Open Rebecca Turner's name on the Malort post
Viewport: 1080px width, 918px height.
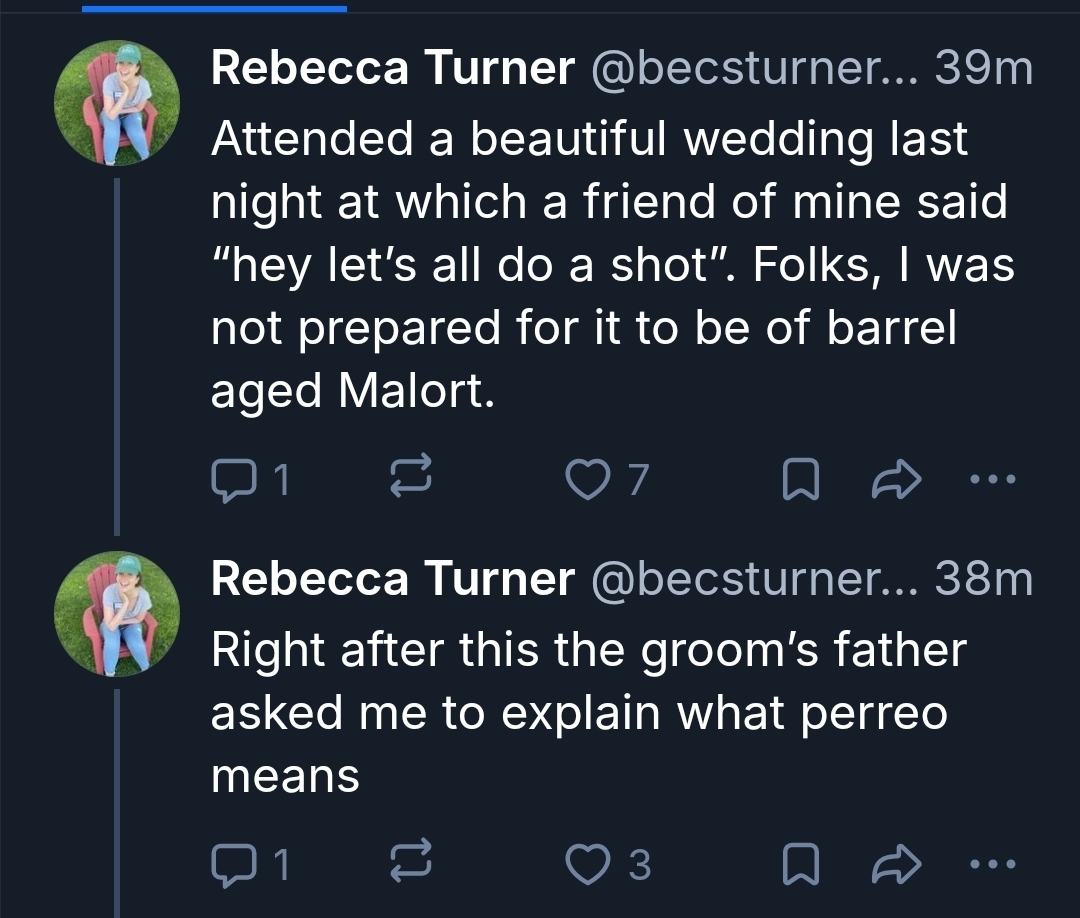point(393,69)
